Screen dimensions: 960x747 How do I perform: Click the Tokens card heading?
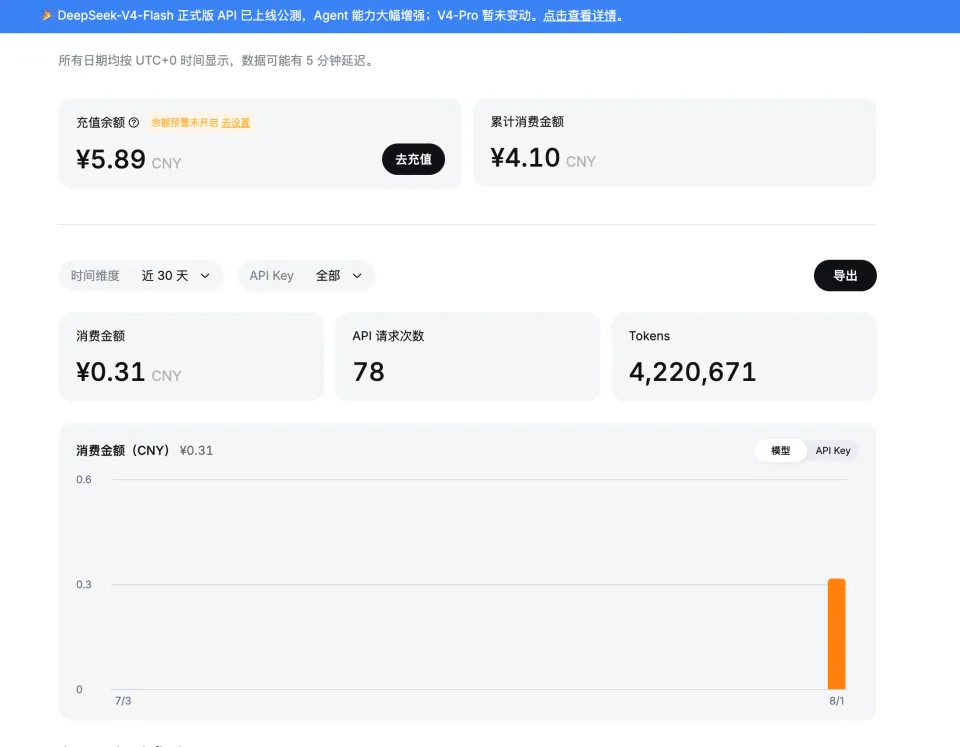pyautogui.click(x=649, y=336)
